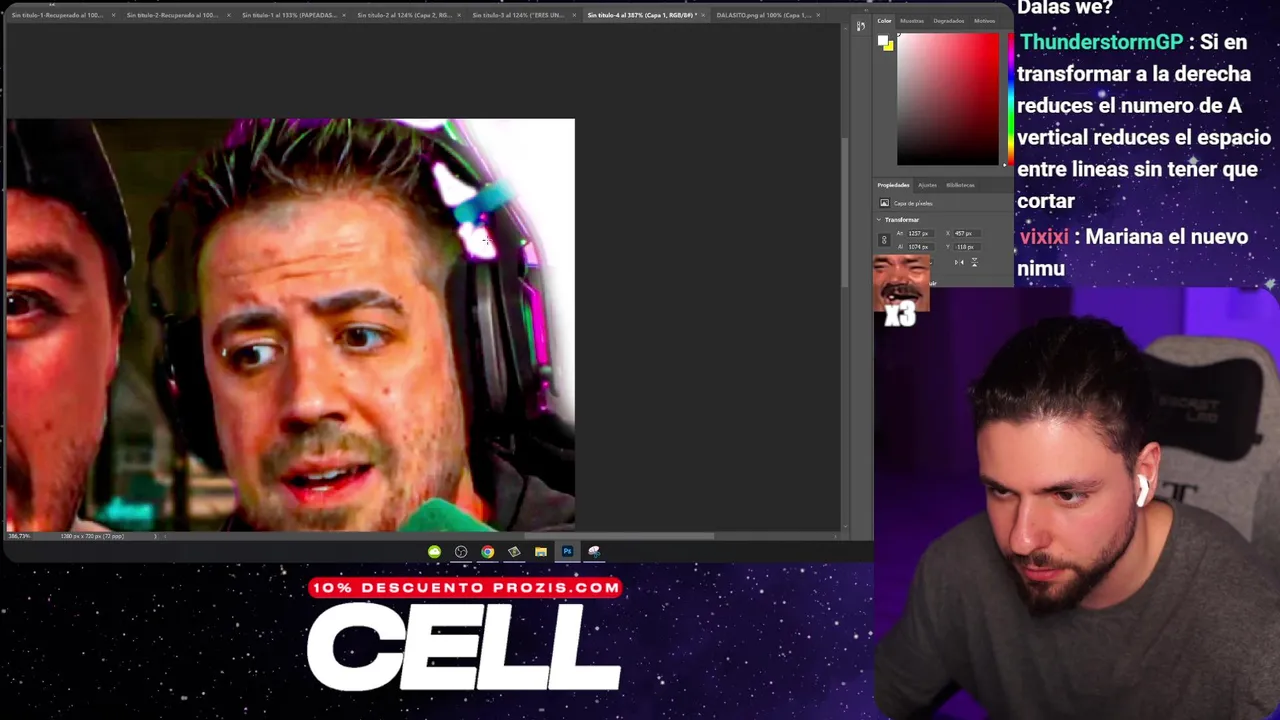This screenshot has height=720, width=1280.
Task: Open the Motivos panel tab
Action: point(984,21)
